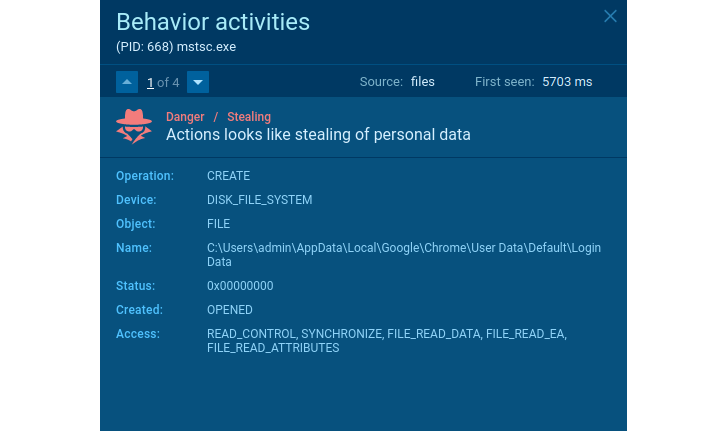The image size is (728, 431).
Task: Click the Stealing category label
Action: (x=249, y=117)
